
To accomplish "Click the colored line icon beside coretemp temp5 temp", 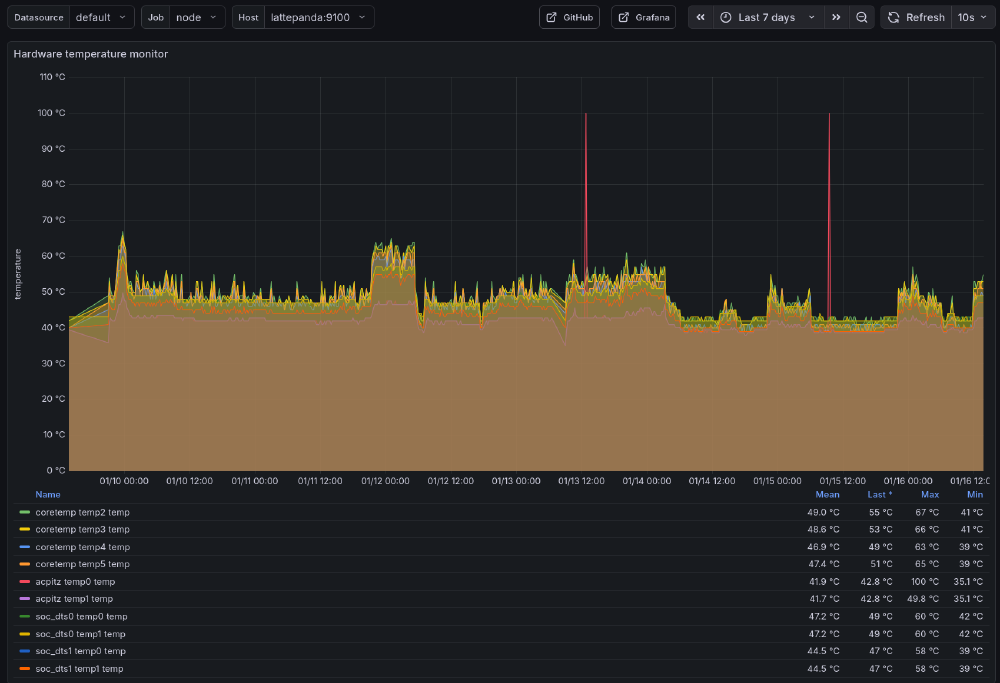I will 23,564.
